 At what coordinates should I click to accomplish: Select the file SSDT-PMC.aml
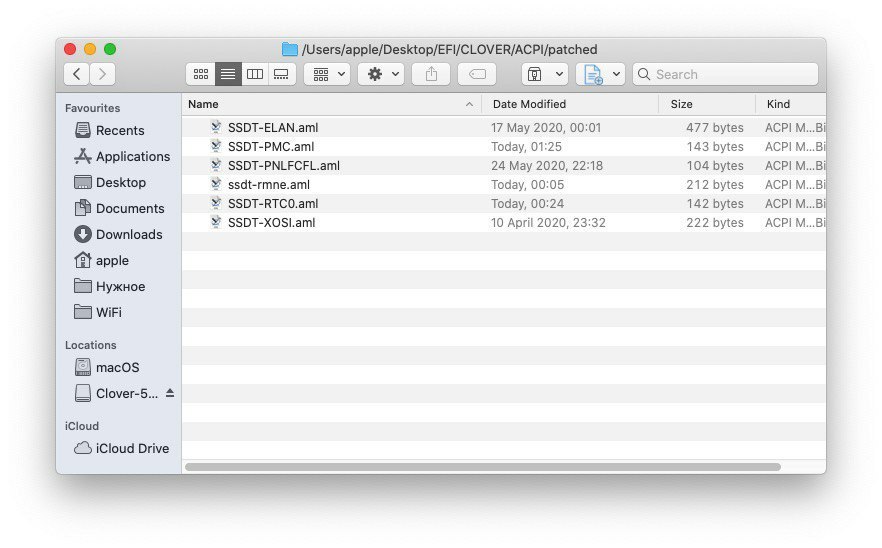tap(271, 147)
